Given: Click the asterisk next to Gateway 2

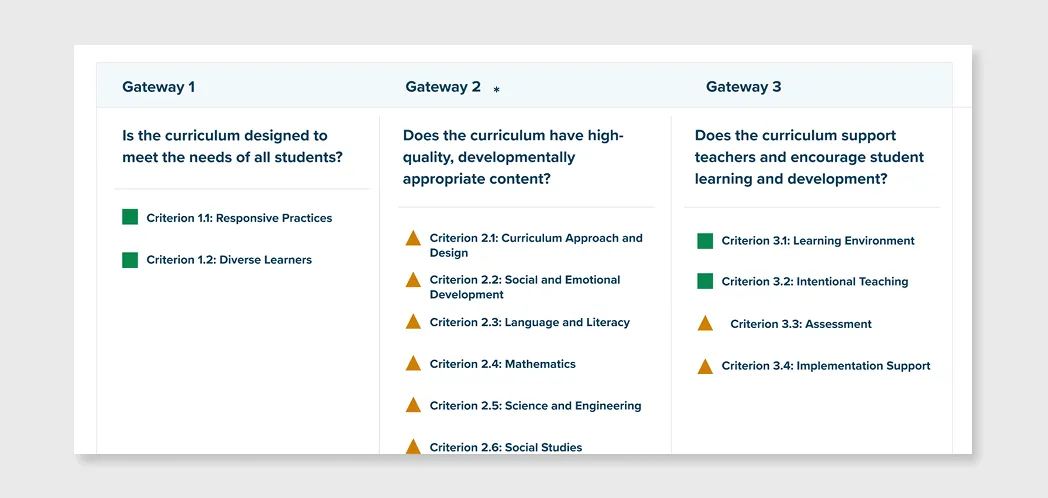Looking at the screenshot, I should (497, 90).
